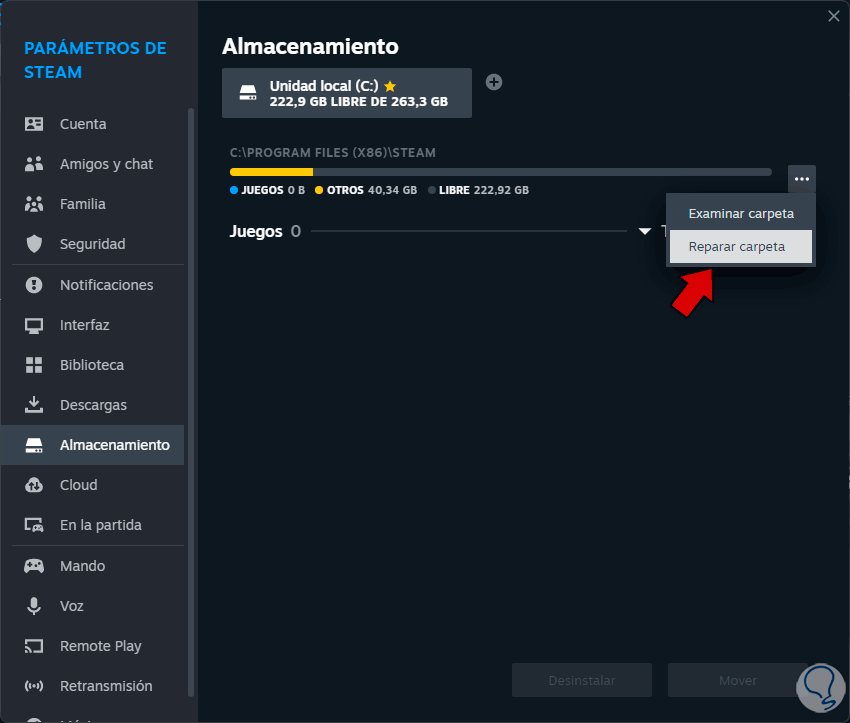The image size is (850, 723).
Task: Select the Interfaz settings section
Action: [93, 325]
